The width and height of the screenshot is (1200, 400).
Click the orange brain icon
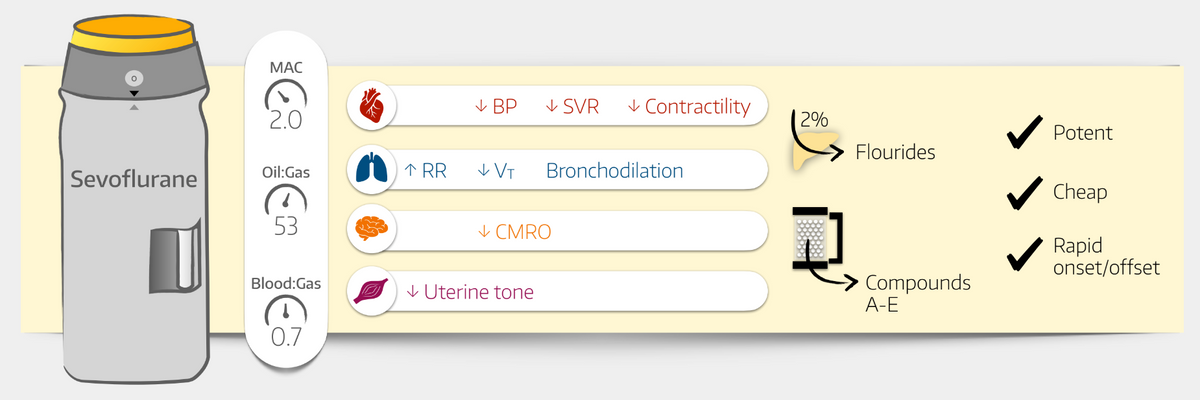(x=372, y=231)
